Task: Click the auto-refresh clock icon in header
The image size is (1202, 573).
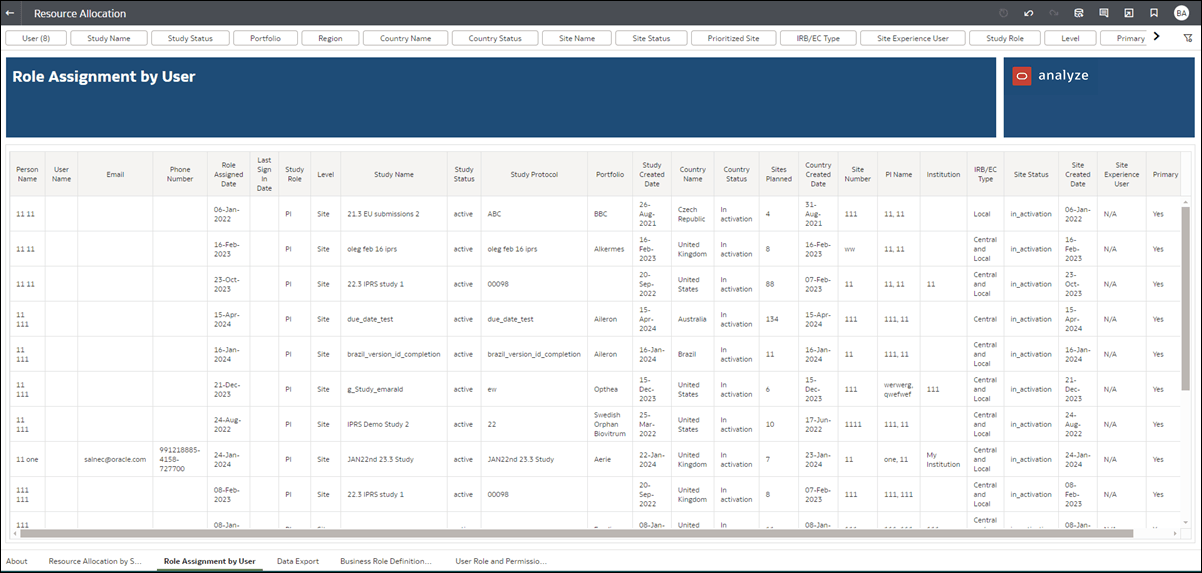Action: click(x=1004, y=13)
